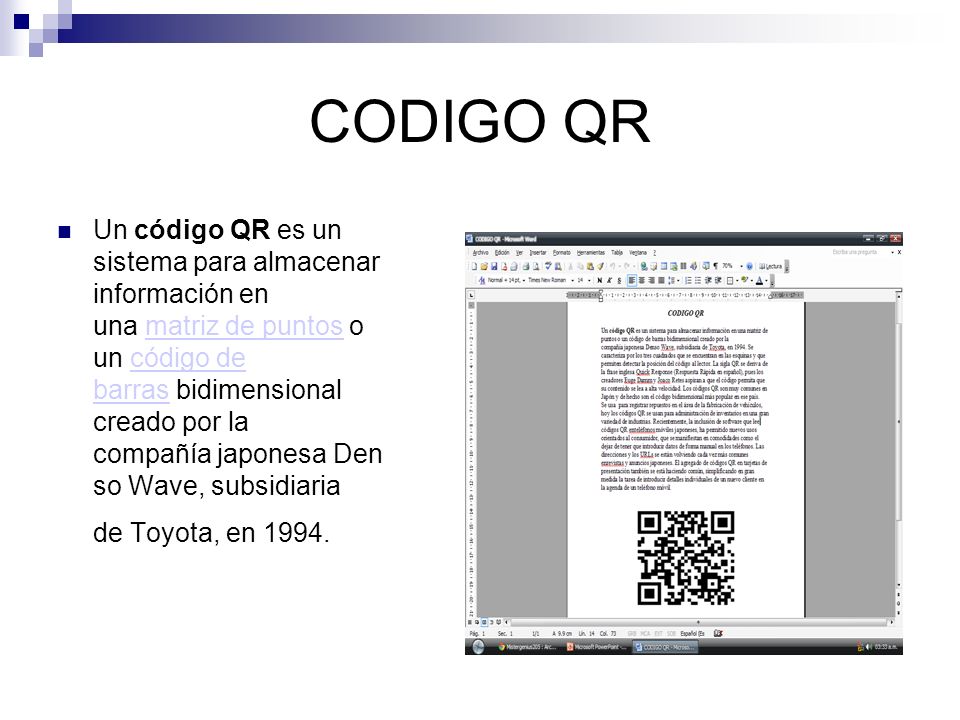Viewport: 960px width, 720px height.
Task: Open the Ventana menu
Action: click(x=638, y=253)
